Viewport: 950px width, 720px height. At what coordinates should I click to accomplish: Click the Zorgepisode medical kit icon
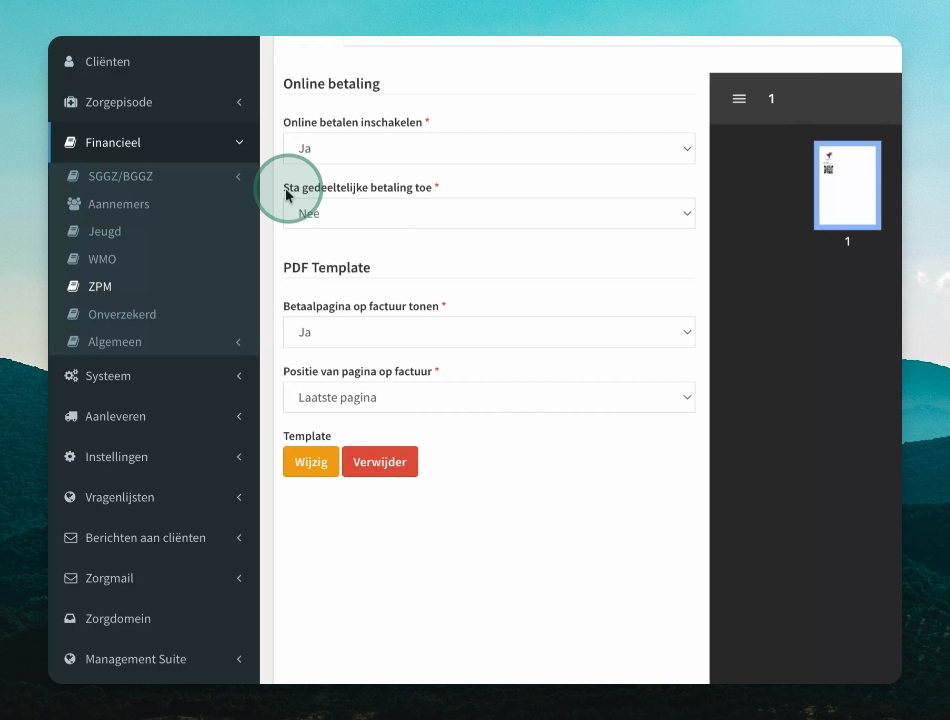pyautogui.click(x=70, y=102)
